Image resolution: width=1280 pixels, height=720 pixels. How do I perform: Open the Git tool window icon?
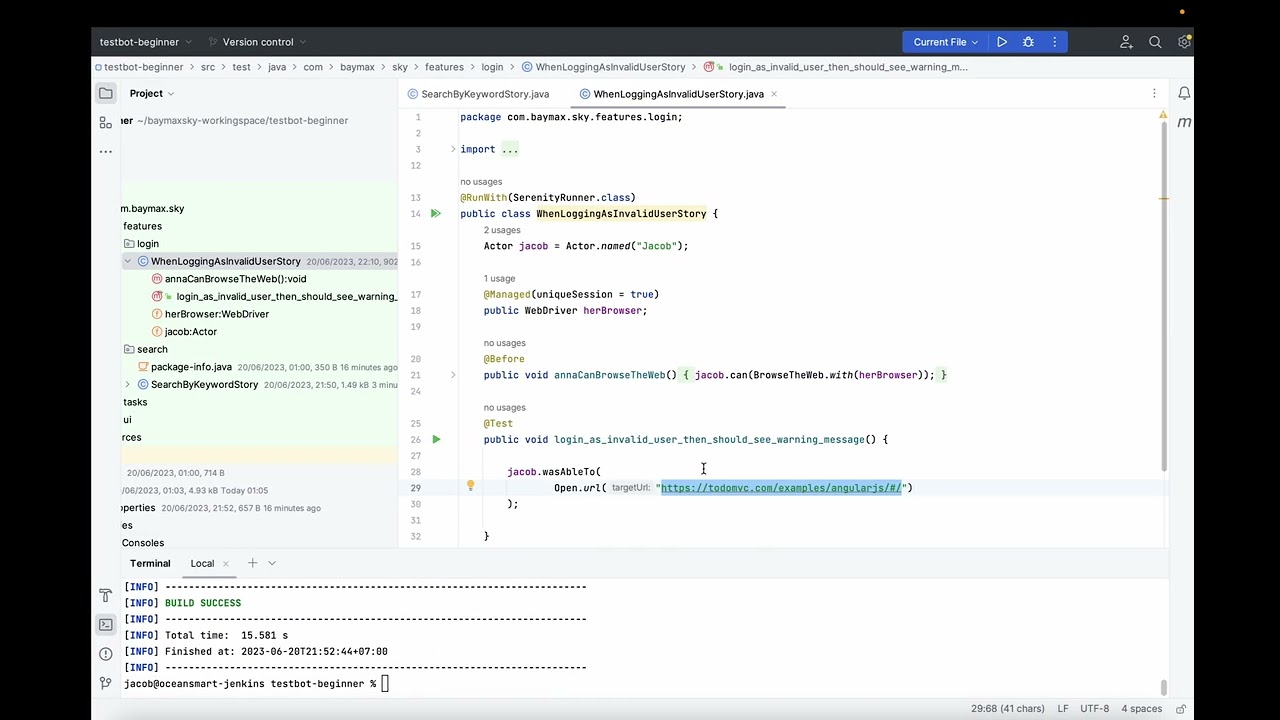click(x=105, y=683)
